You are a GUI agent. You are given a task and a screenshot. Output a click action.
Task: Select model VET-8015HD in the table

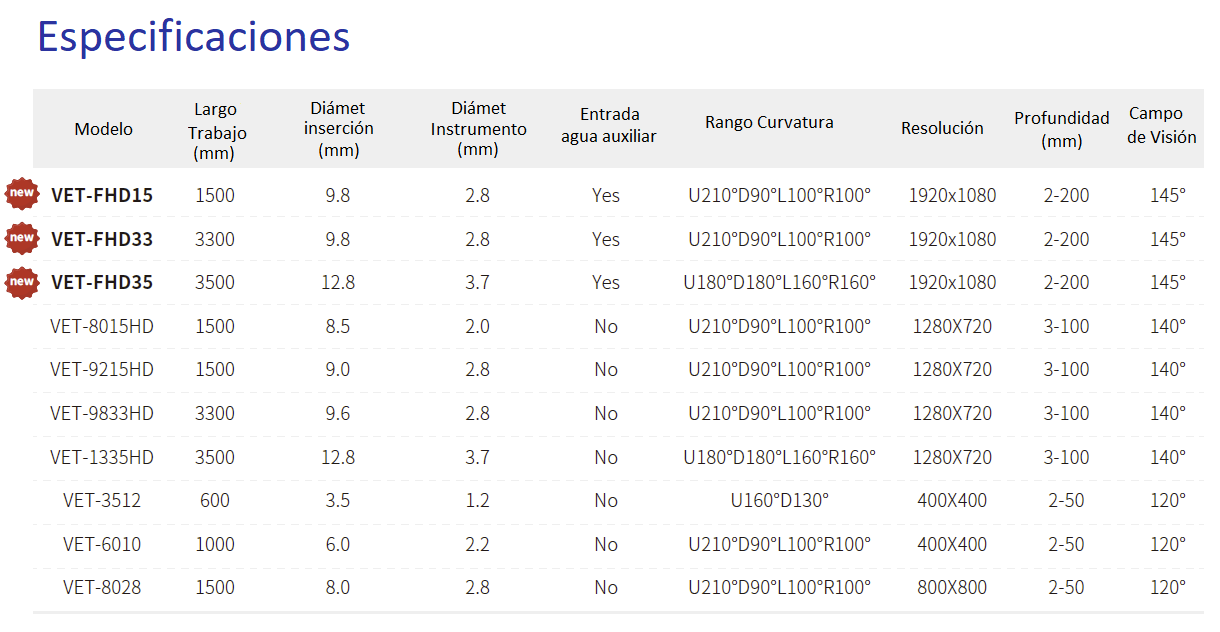pyautogui.click(x=102, y=326)
